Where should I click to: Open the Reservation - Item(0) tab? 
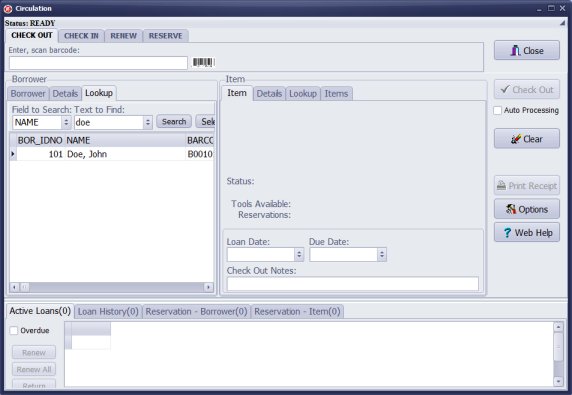[297, 311]
